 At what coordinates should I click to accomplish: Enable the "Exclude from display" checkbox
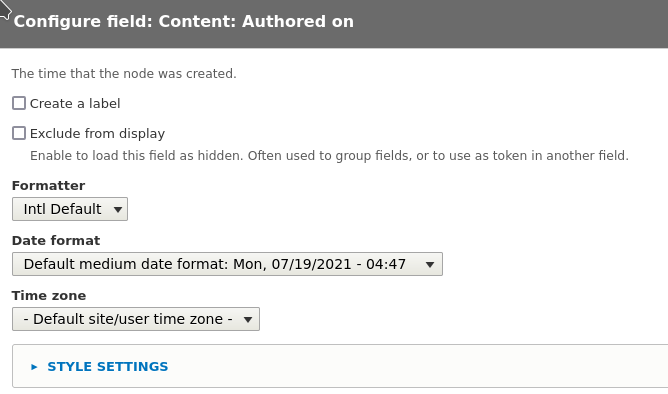click(x=19, y=133)
